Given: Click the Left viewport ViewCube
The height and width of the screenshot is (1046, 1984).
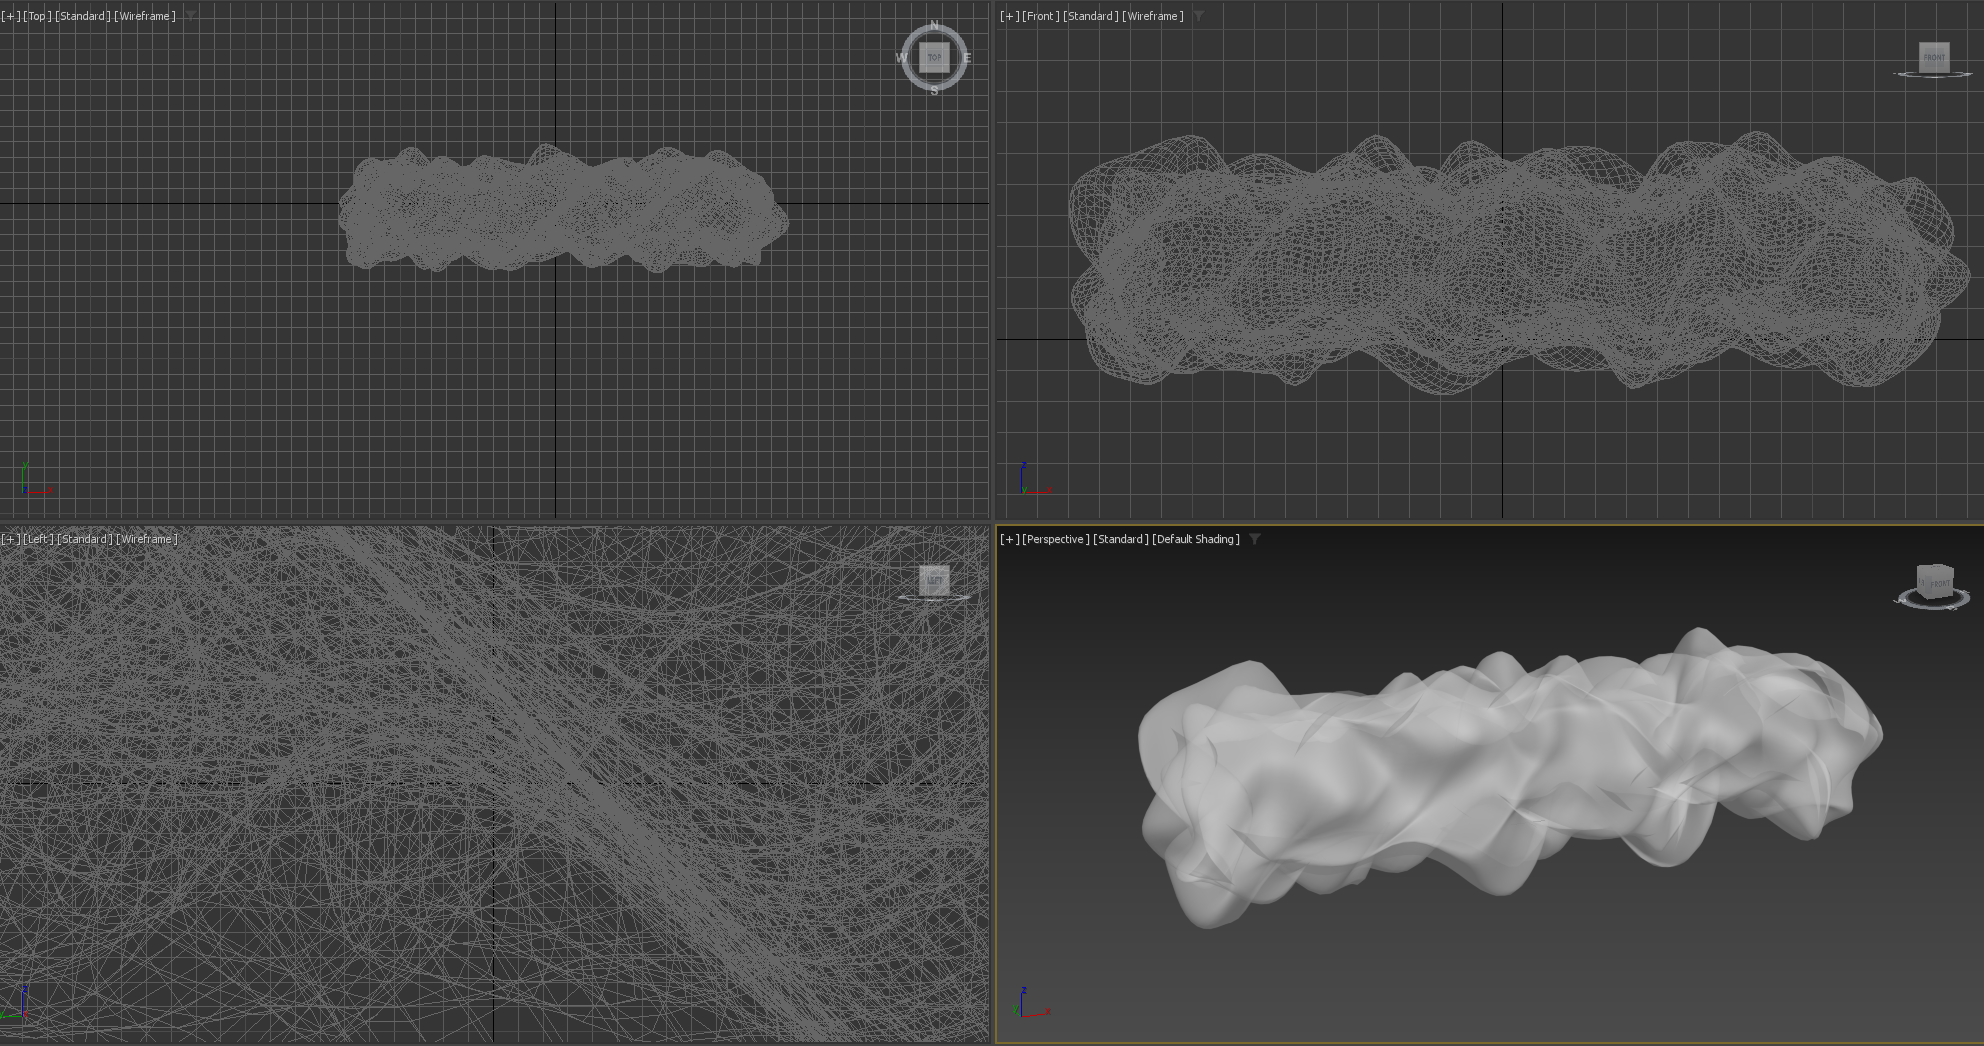Looking at the screenshot, I should (x=934, y=580).
